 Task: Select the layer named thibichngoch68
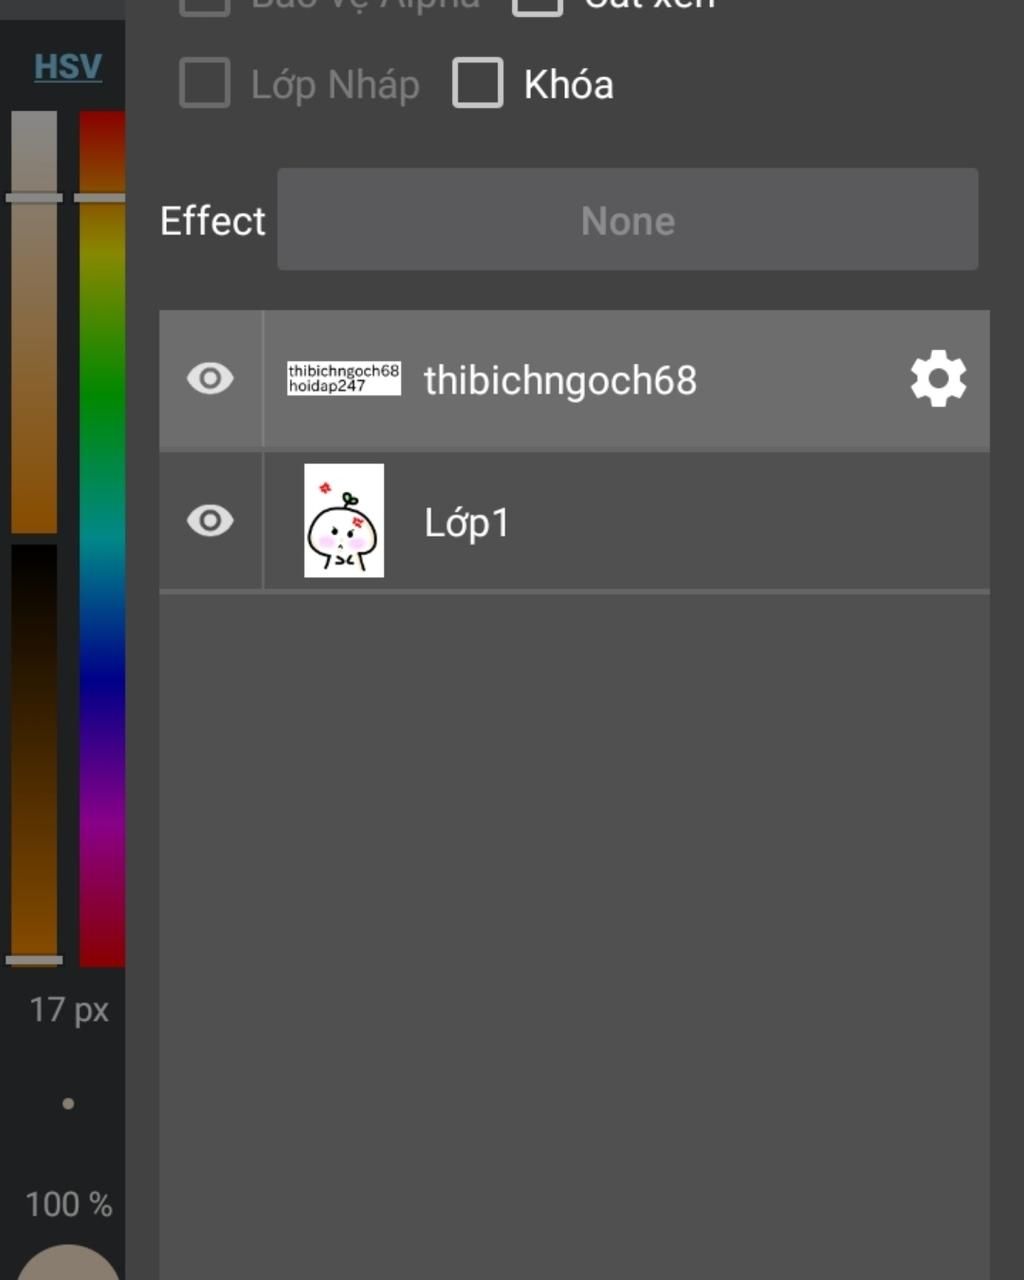[x=560, y=381]
